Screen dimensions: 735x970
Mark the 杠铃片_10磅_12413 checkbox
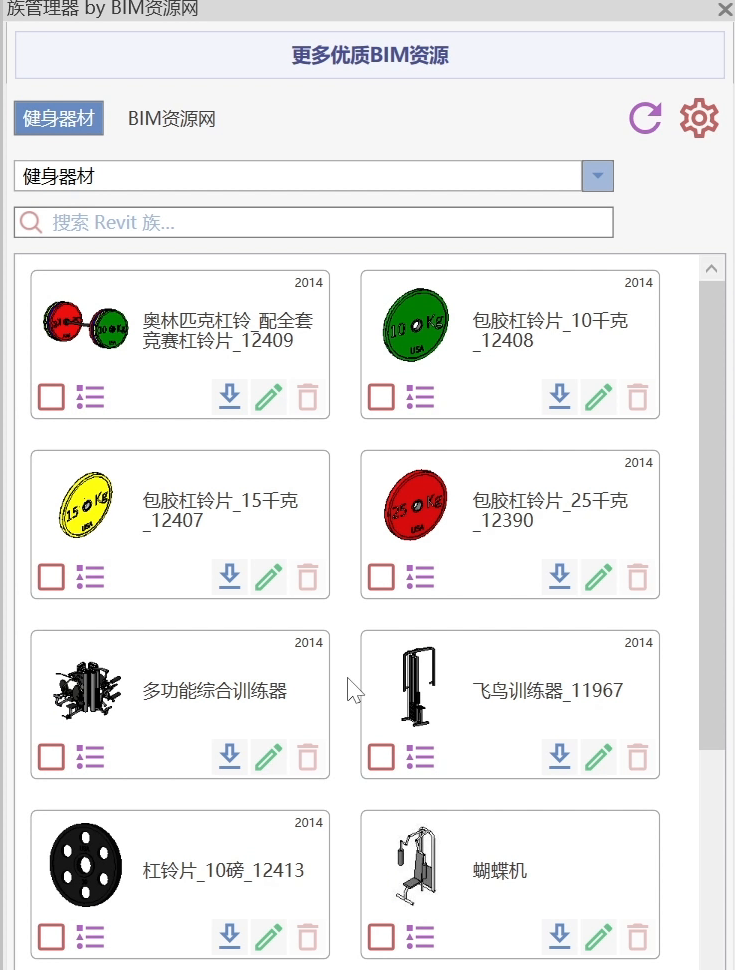click(x=51, y=937)
